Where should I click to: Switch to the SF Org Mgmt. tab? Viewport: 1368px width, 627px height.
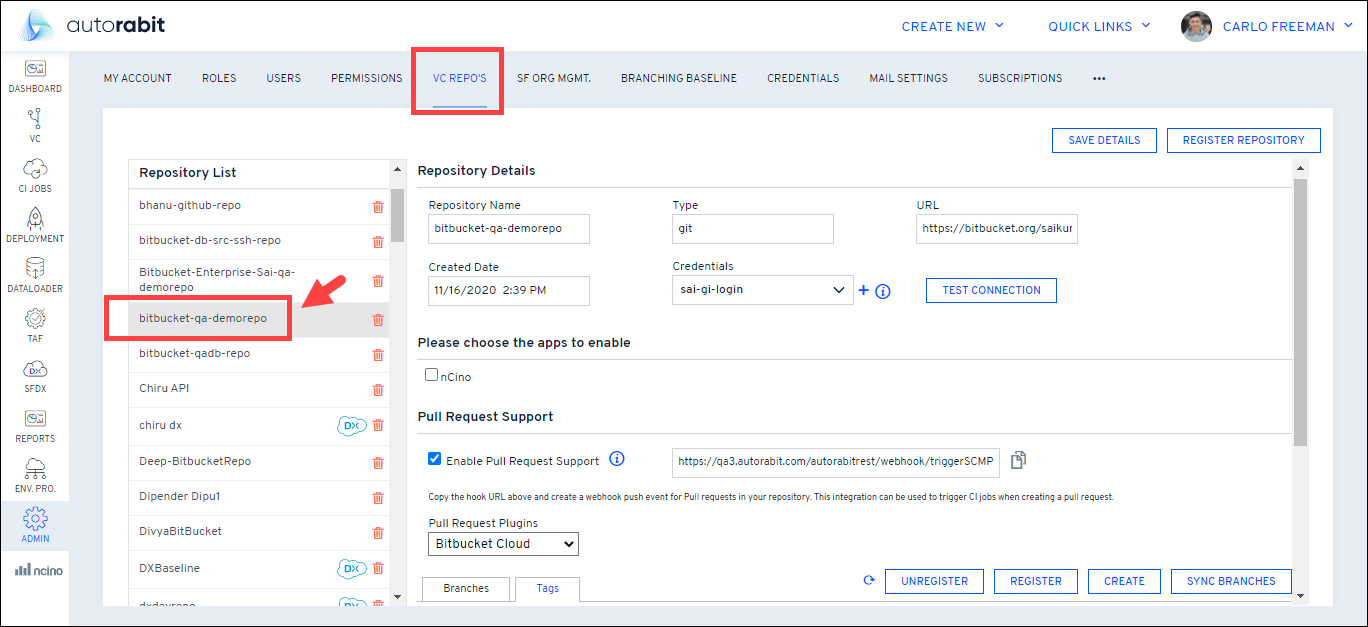pyautogui.click(x=553, y=78)
